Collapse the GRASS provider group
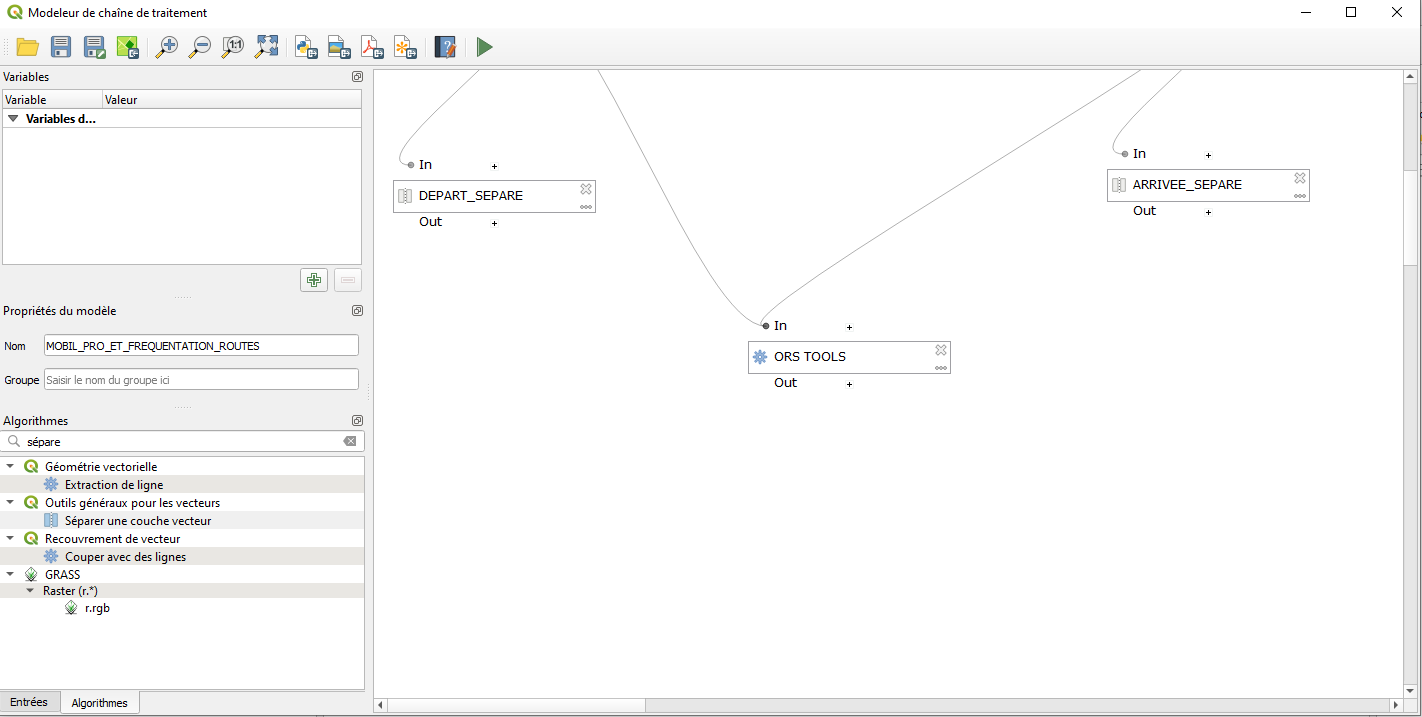Viewport: 1422px width, 717px height. click(11, 575)
